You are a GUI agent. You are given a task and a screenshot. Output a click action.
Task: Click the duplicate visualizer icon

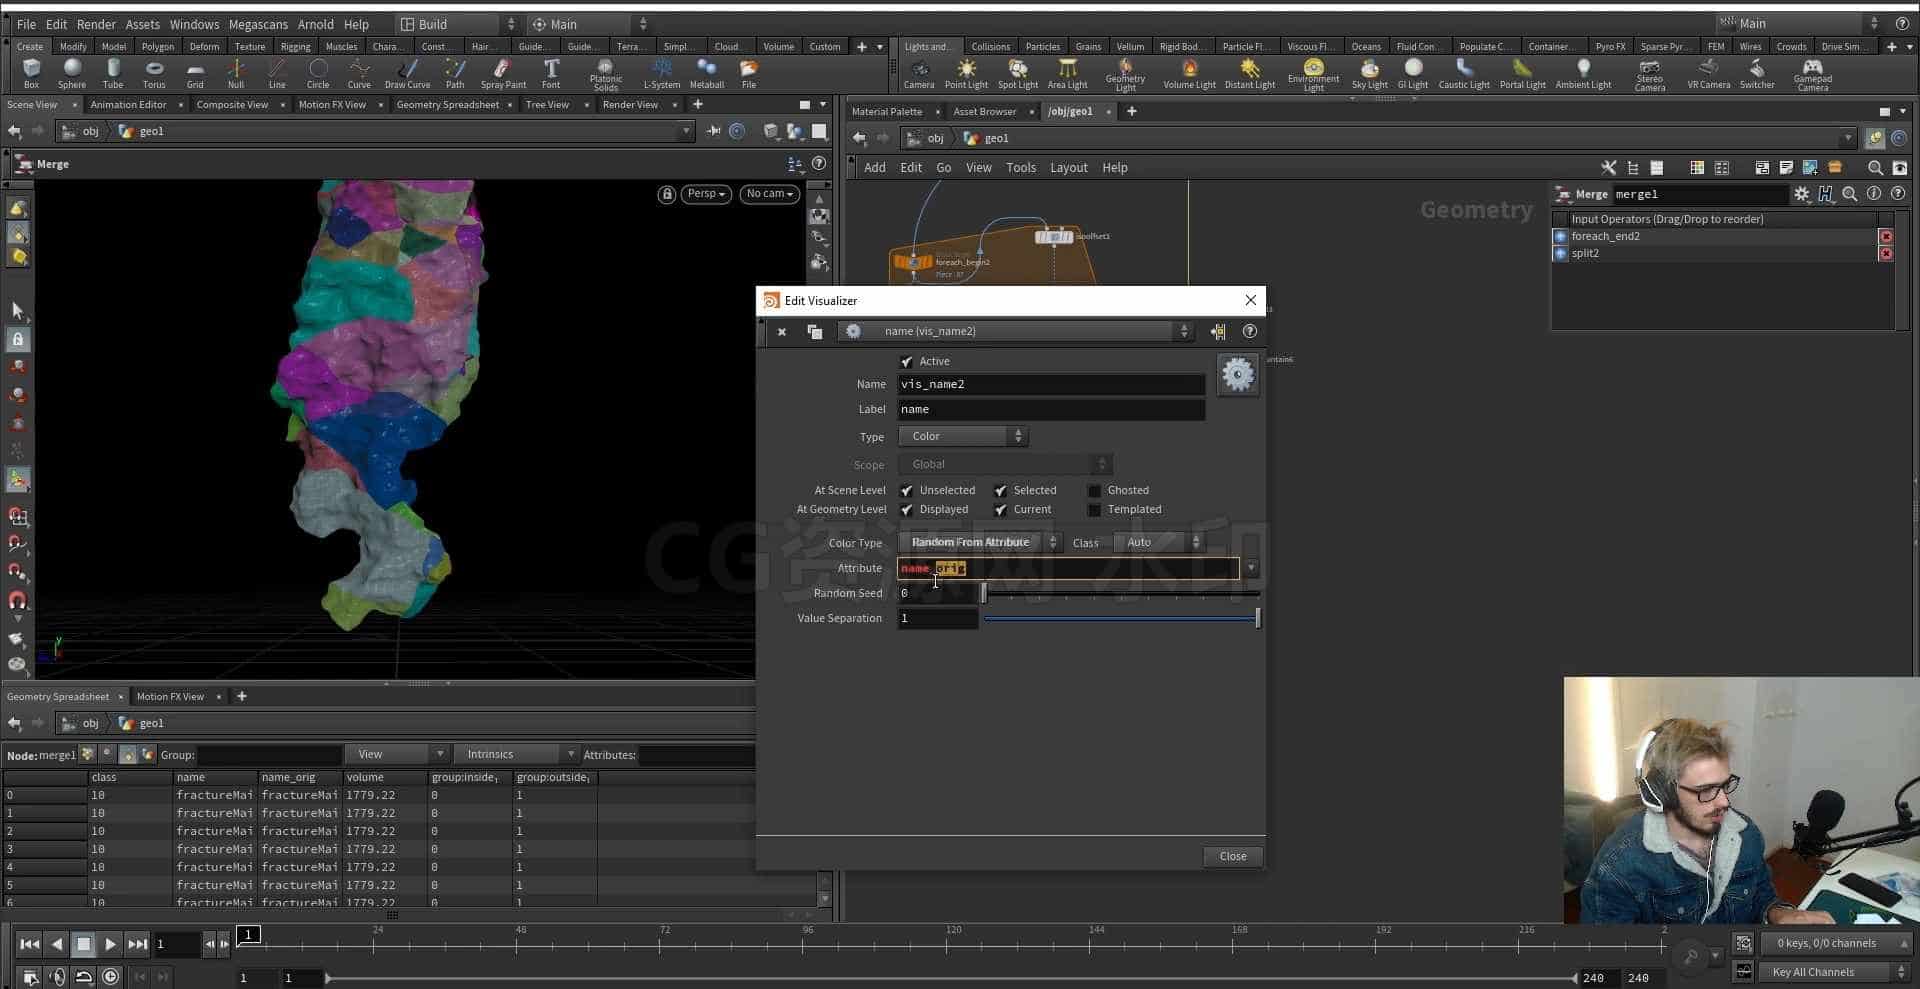[814, 331]
